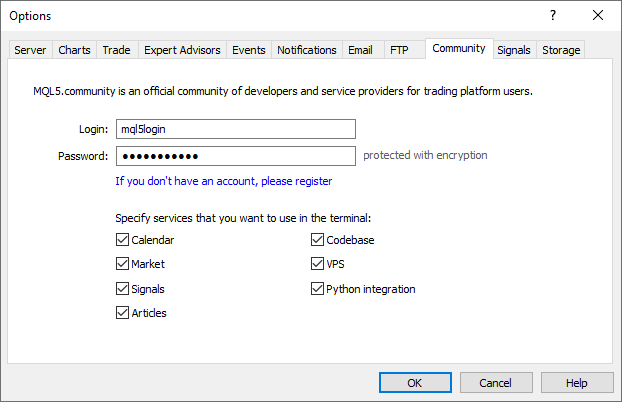Viewport: 622px width, 402px height.
Task: Open Help for this dialog
Action: (577, 383)
